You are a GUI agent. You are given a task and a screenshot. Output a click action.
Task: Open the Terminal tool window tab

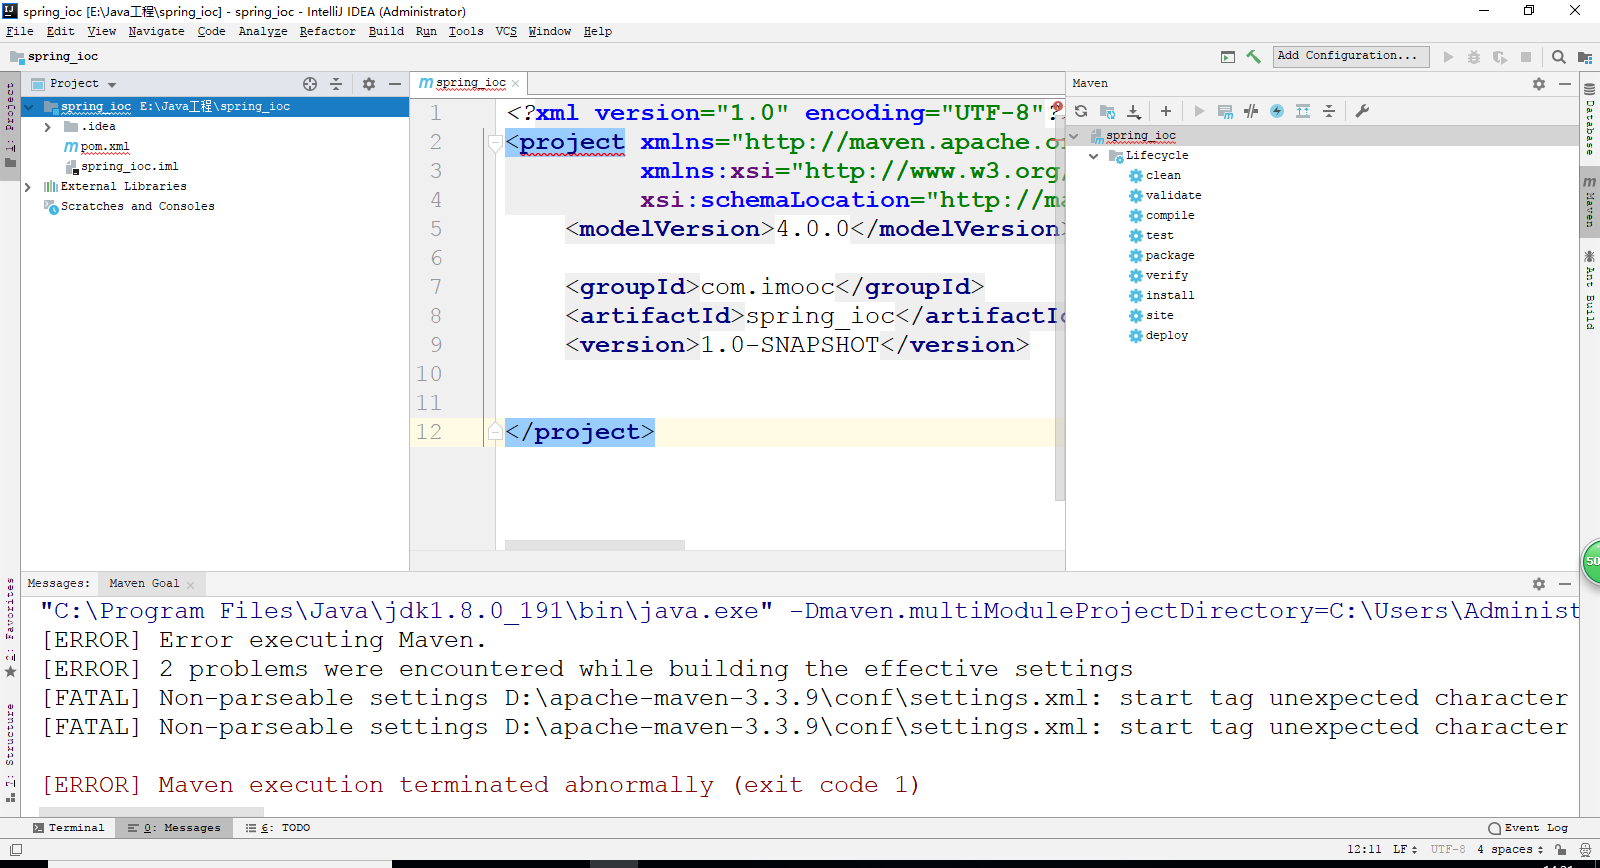68,828
